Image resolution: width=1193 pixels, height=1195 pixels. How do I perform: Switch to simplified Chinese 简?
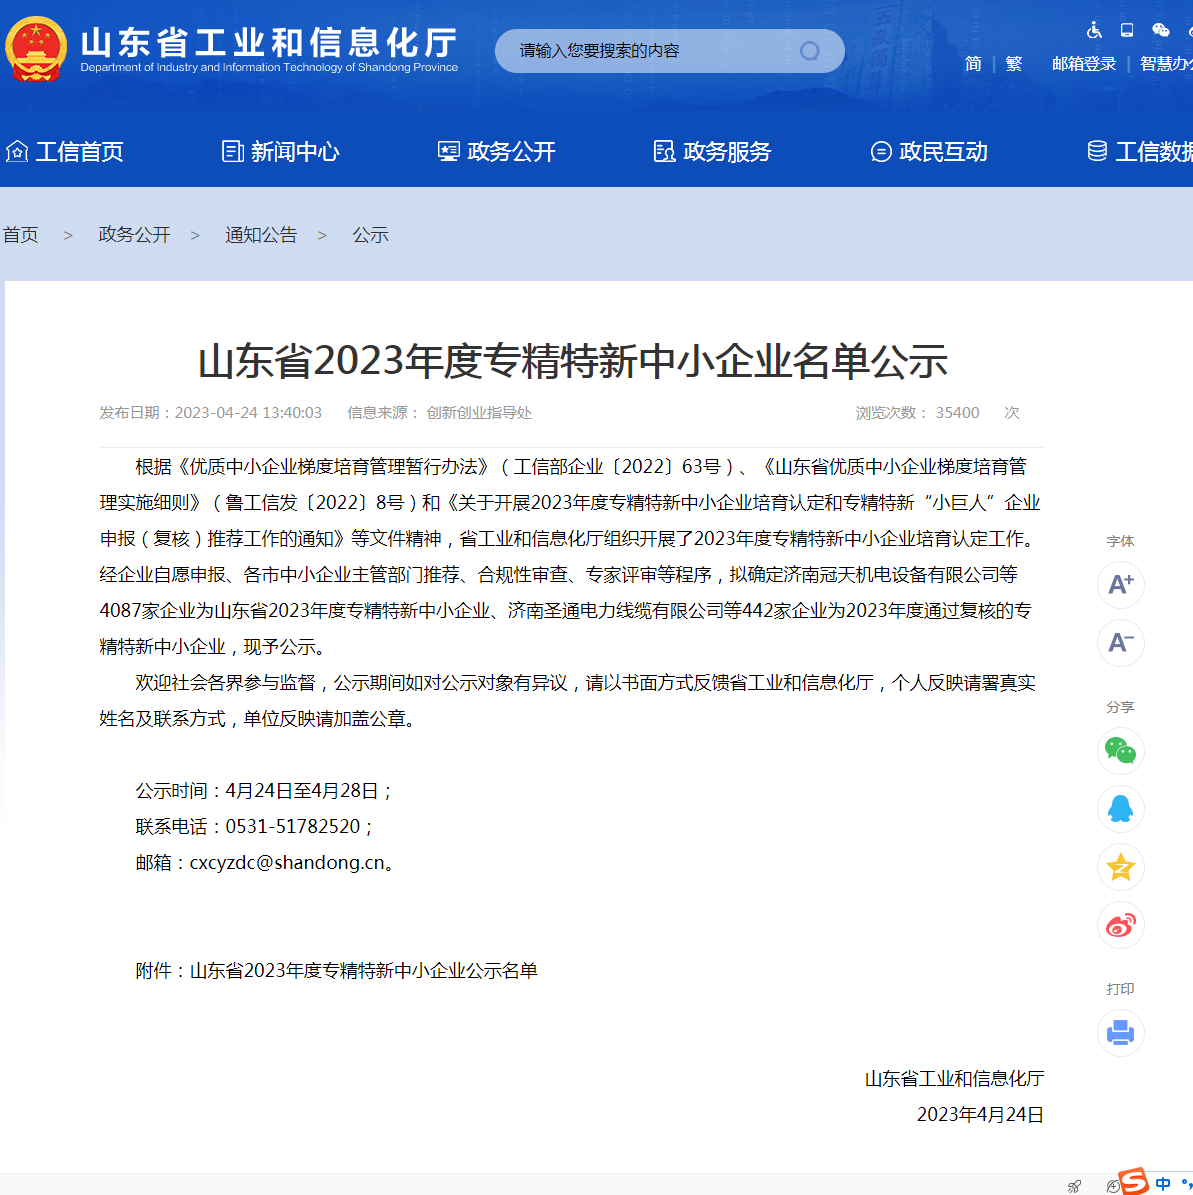coord(973,64)
